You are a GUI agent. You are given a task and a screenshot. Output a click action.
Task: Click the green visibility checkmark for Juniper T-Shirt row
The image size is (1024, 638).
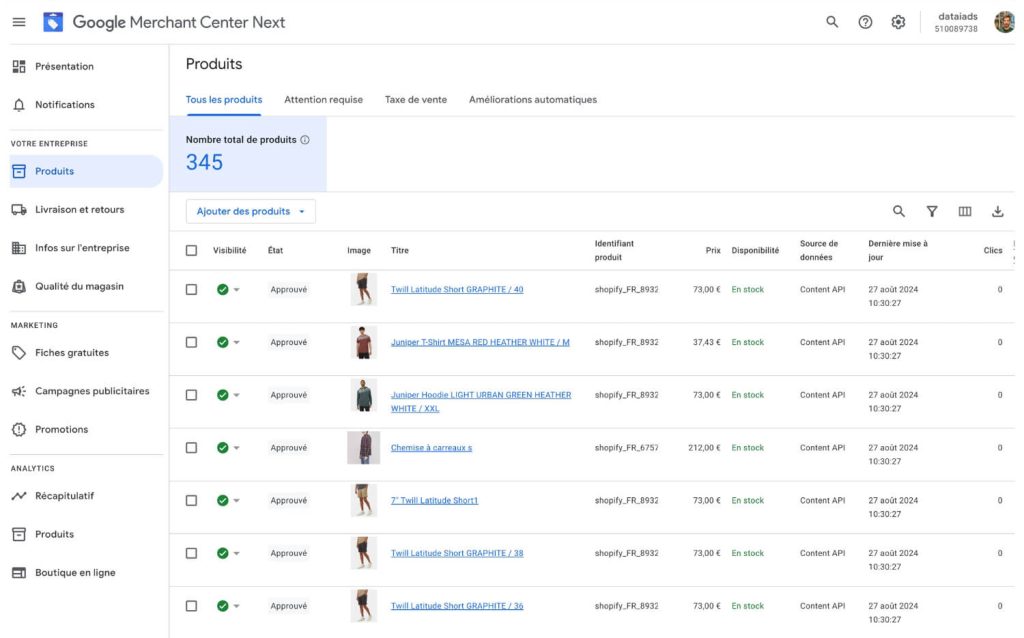(223, 342)
